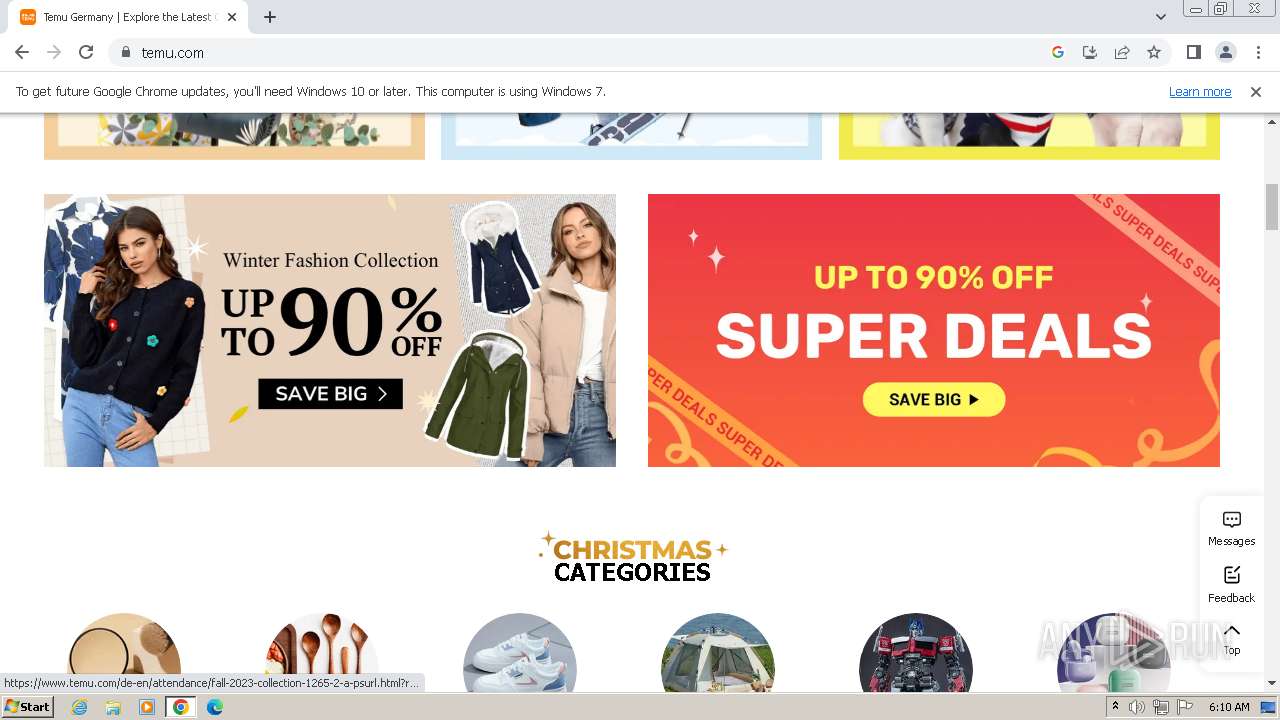The height and width of the screenshot is (720, 1280).
Task: Dismiss the Chrome update notification bar
Action: [1256, 91]
